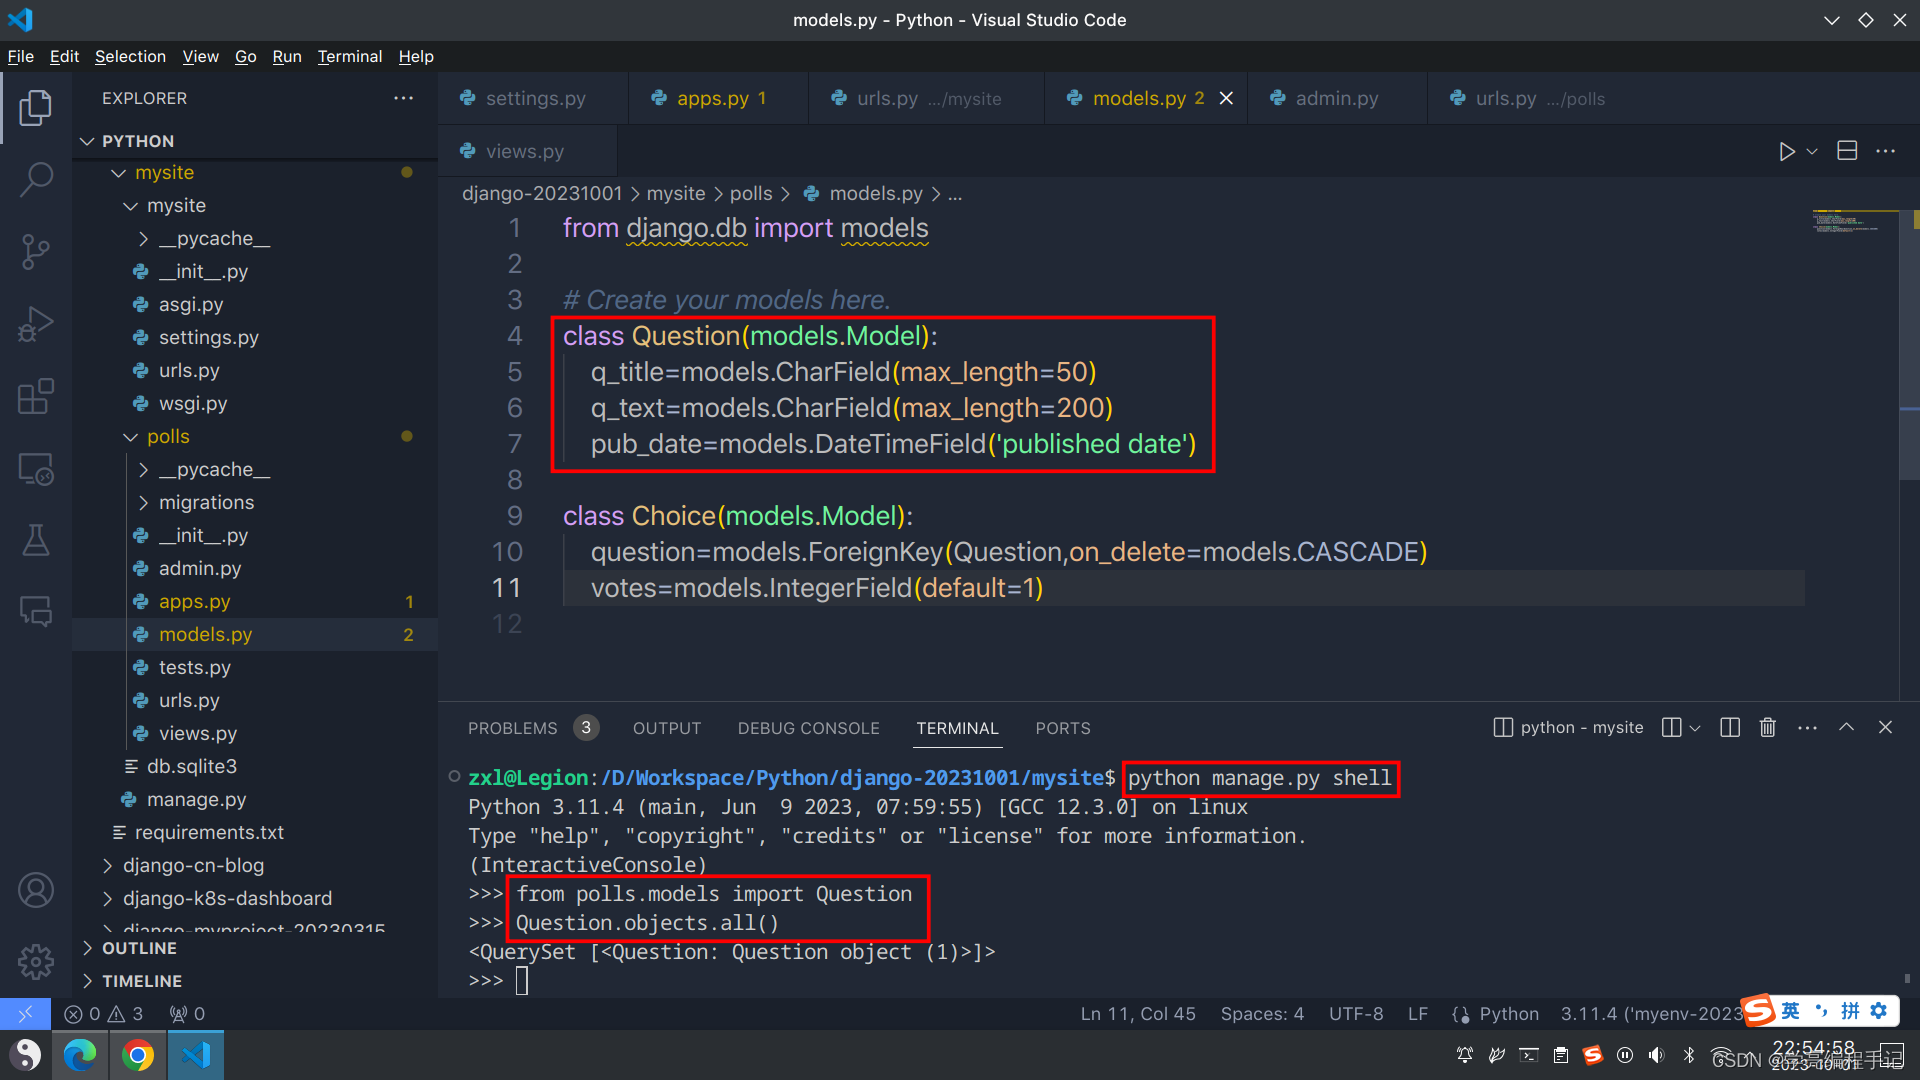
Task: Switch to the DEBUG CONSOLE tab
Action: [x=808, y=728]
